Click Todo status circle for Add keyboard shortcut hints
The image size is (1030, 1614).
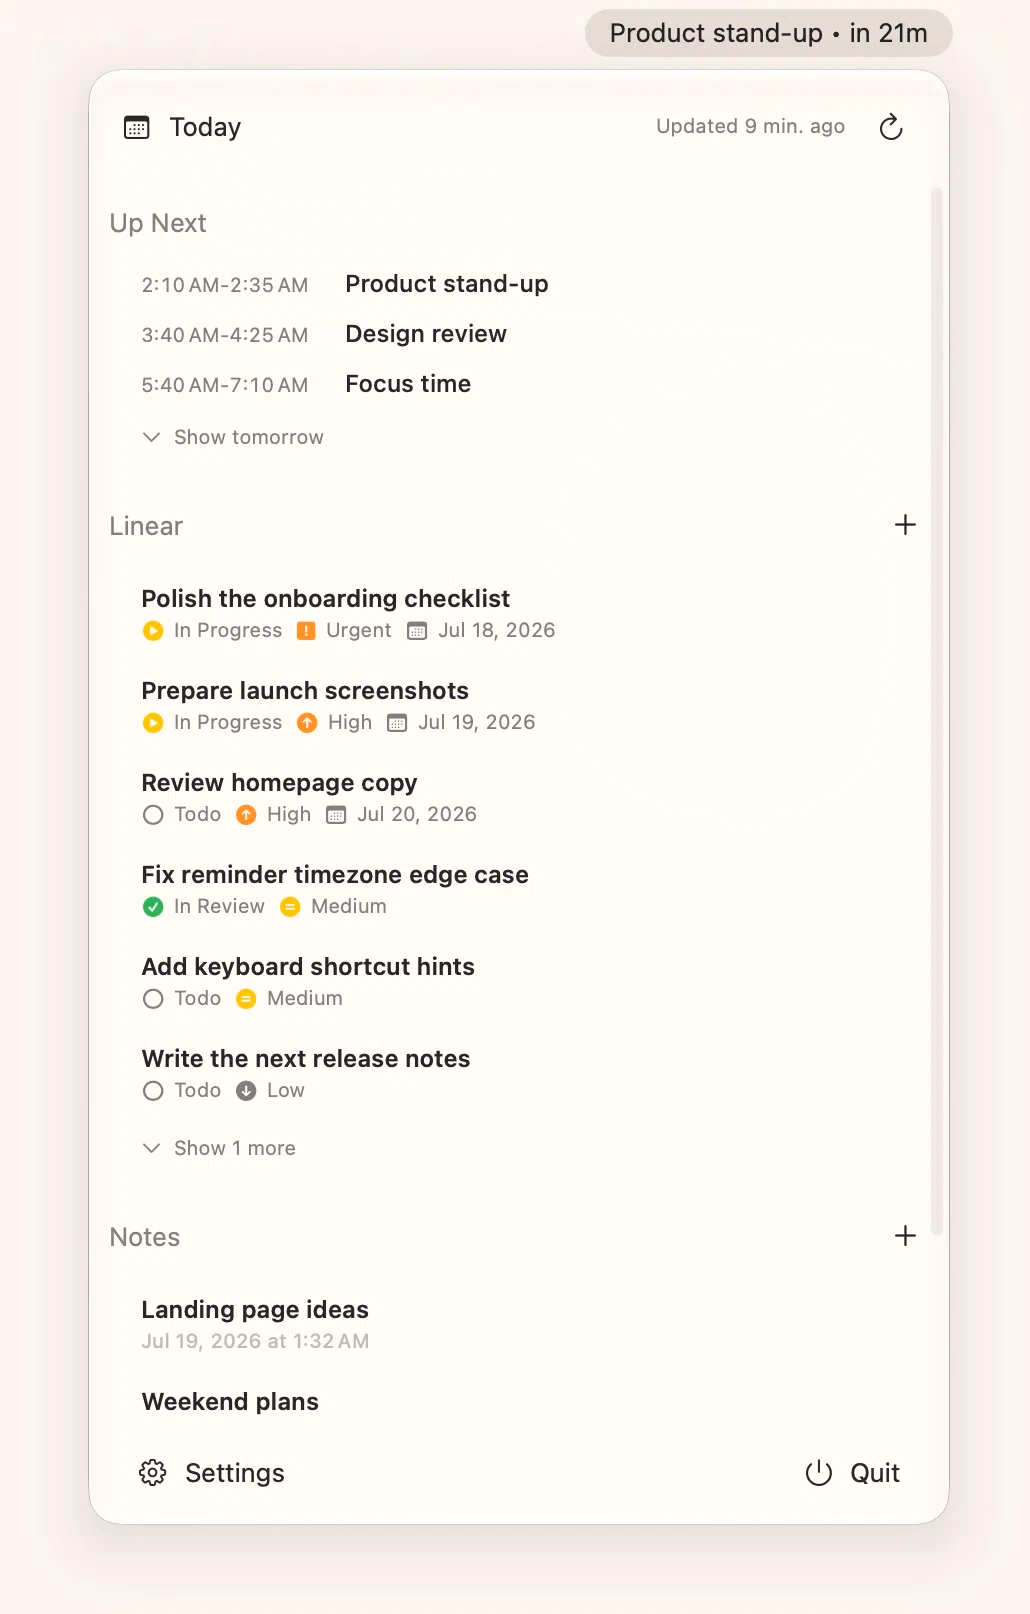[153, 999]
